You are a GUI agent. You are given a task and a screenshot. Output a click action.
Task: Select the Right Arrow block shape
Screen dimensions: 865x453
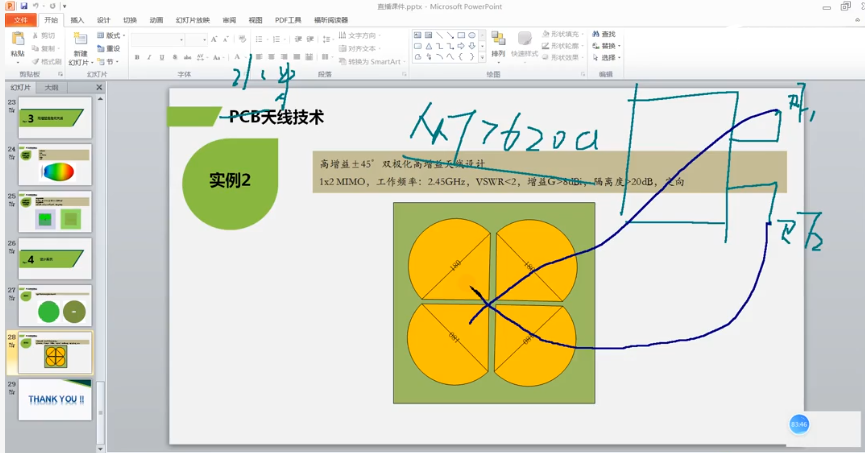461,46
